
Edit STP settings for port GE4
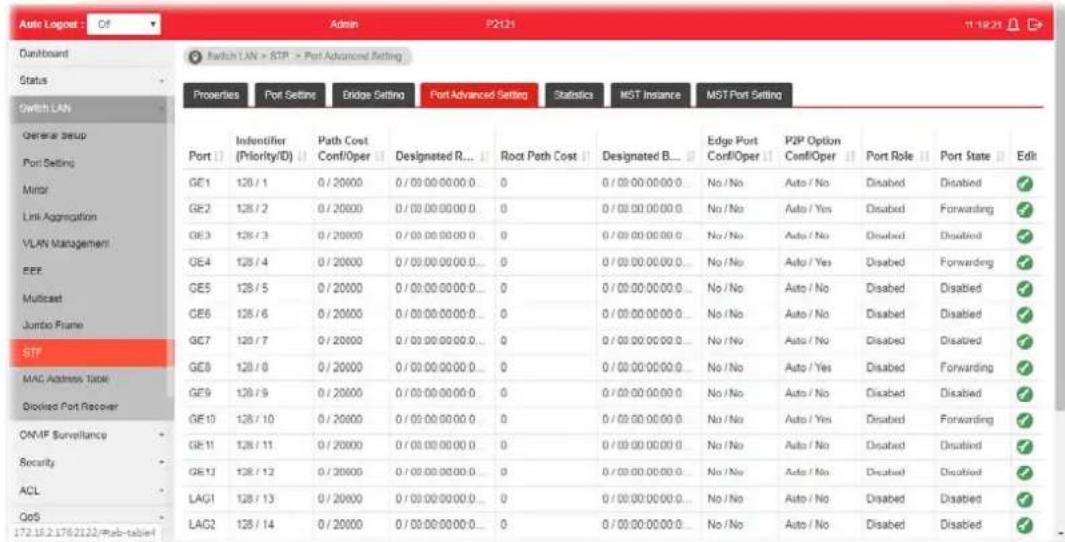pyautogui.click(x=1024, y=263)
